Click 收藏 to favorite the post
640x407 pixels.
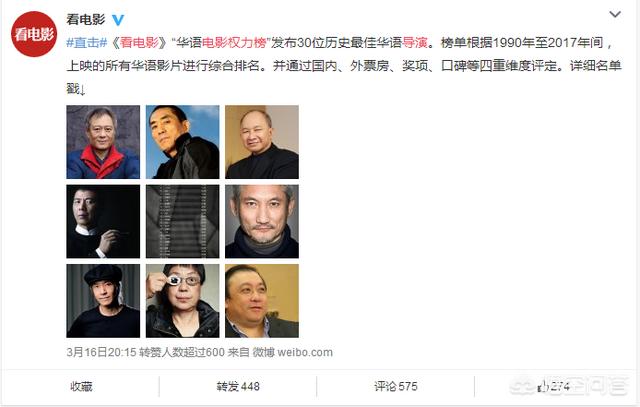pyautogui.click(x=81, y=386)
